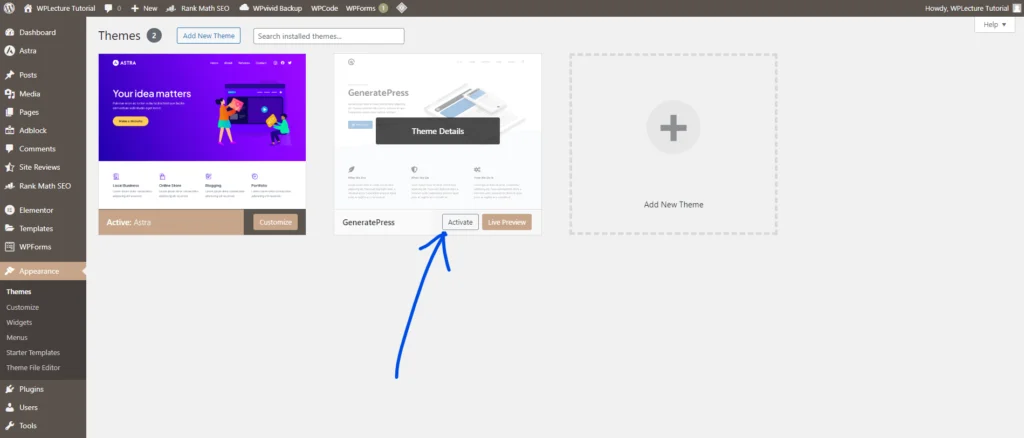
Task: Click the Templates folder icon
Action: click(x=10, y=228)
